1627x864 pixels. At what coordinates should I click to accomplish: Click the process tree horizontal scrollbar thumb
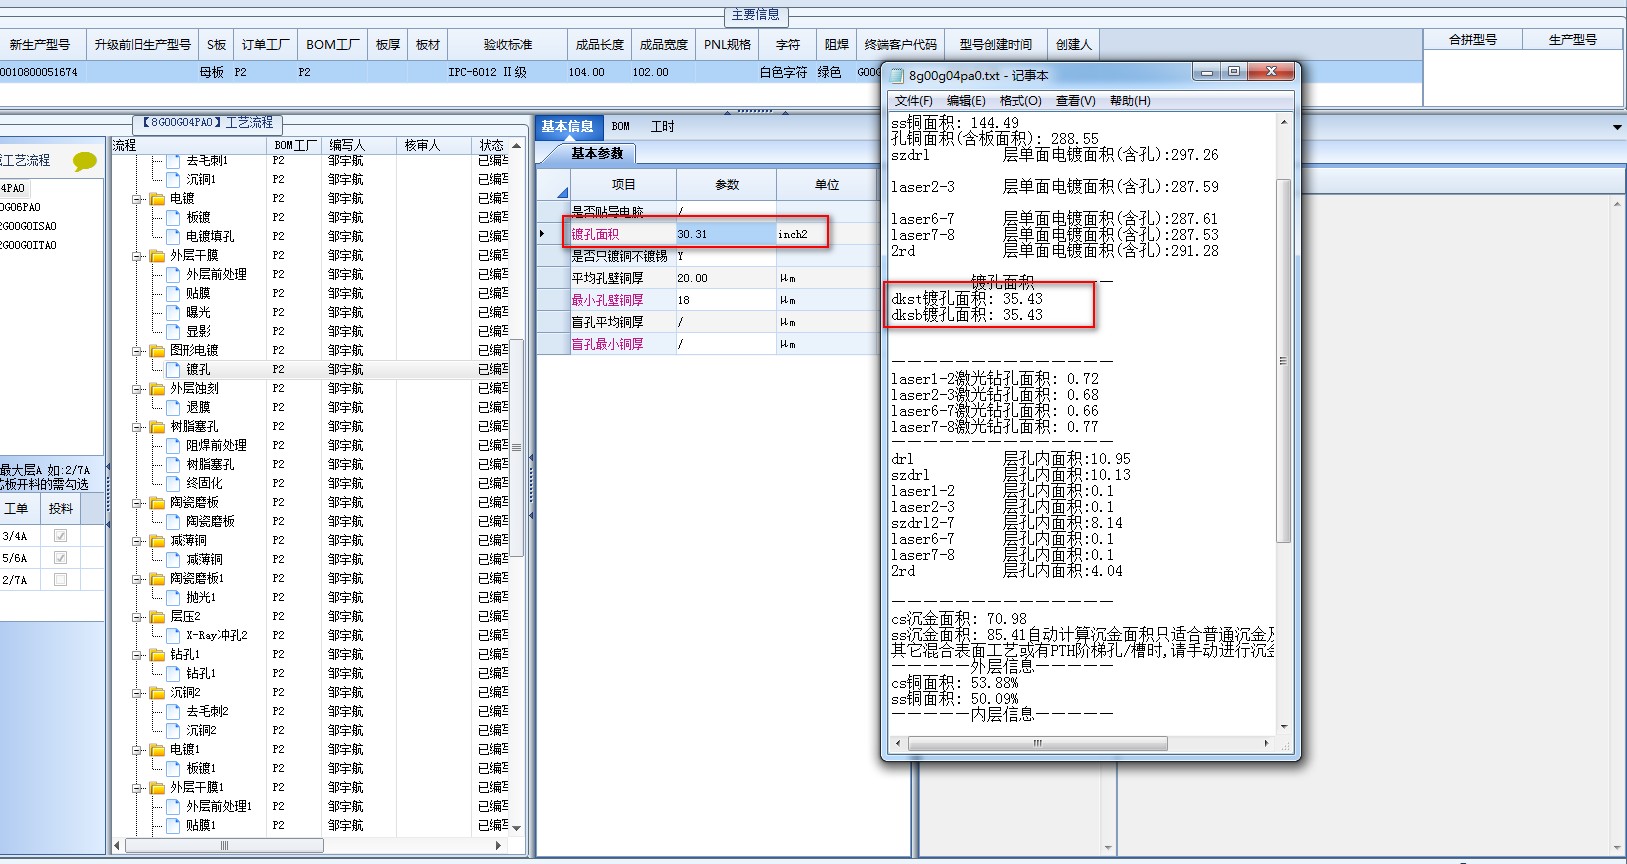[223, 846]
